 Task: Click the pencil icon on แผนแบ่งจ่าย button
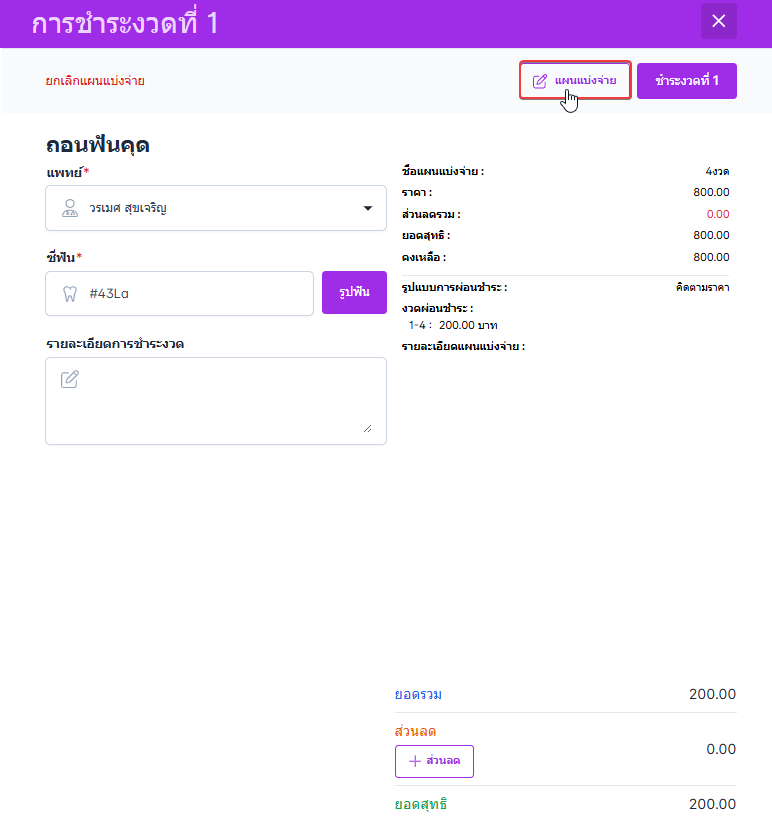pyautogui.click(x=540, y=81)
